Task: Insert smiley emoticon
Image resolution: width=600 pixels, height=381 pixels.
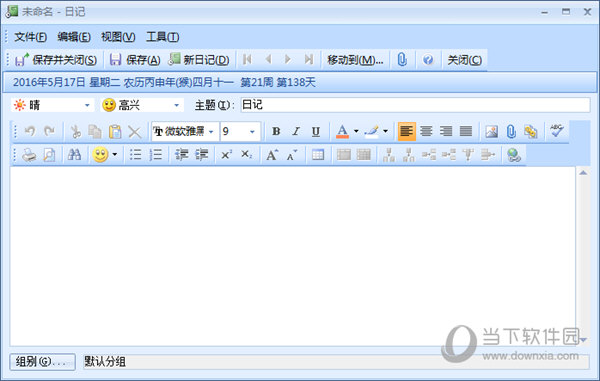Action: click(x=100, y=155)
